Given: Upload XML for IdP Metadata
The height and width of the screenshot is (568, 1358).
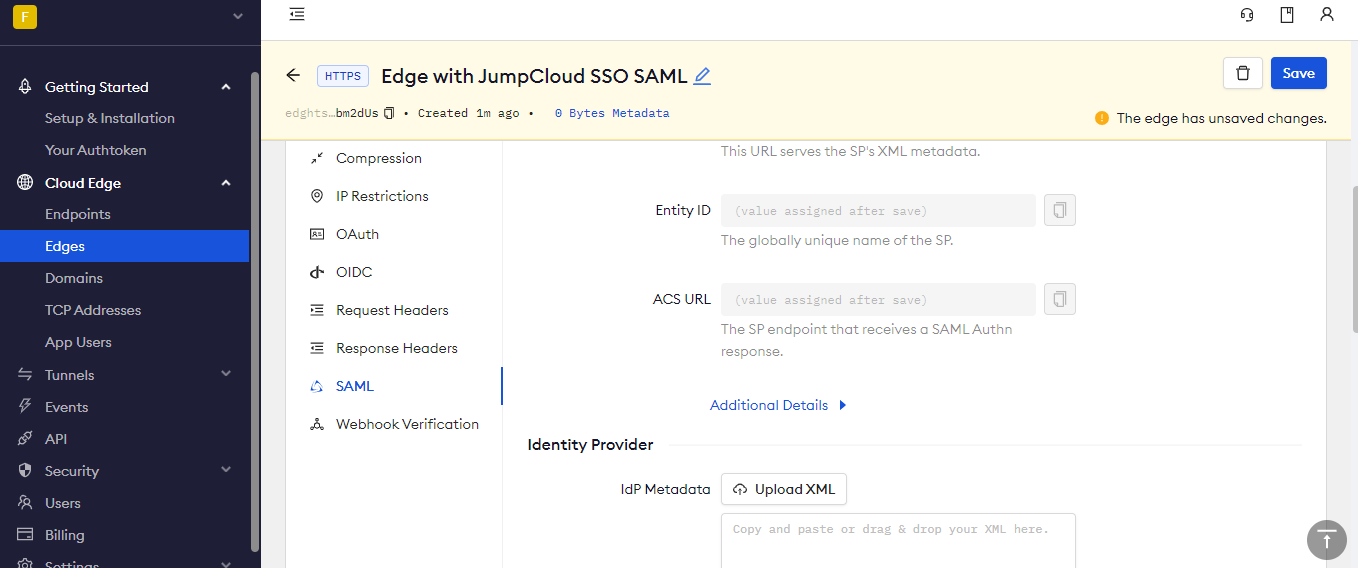Looking at the screenshot, I should click(784, 489).
